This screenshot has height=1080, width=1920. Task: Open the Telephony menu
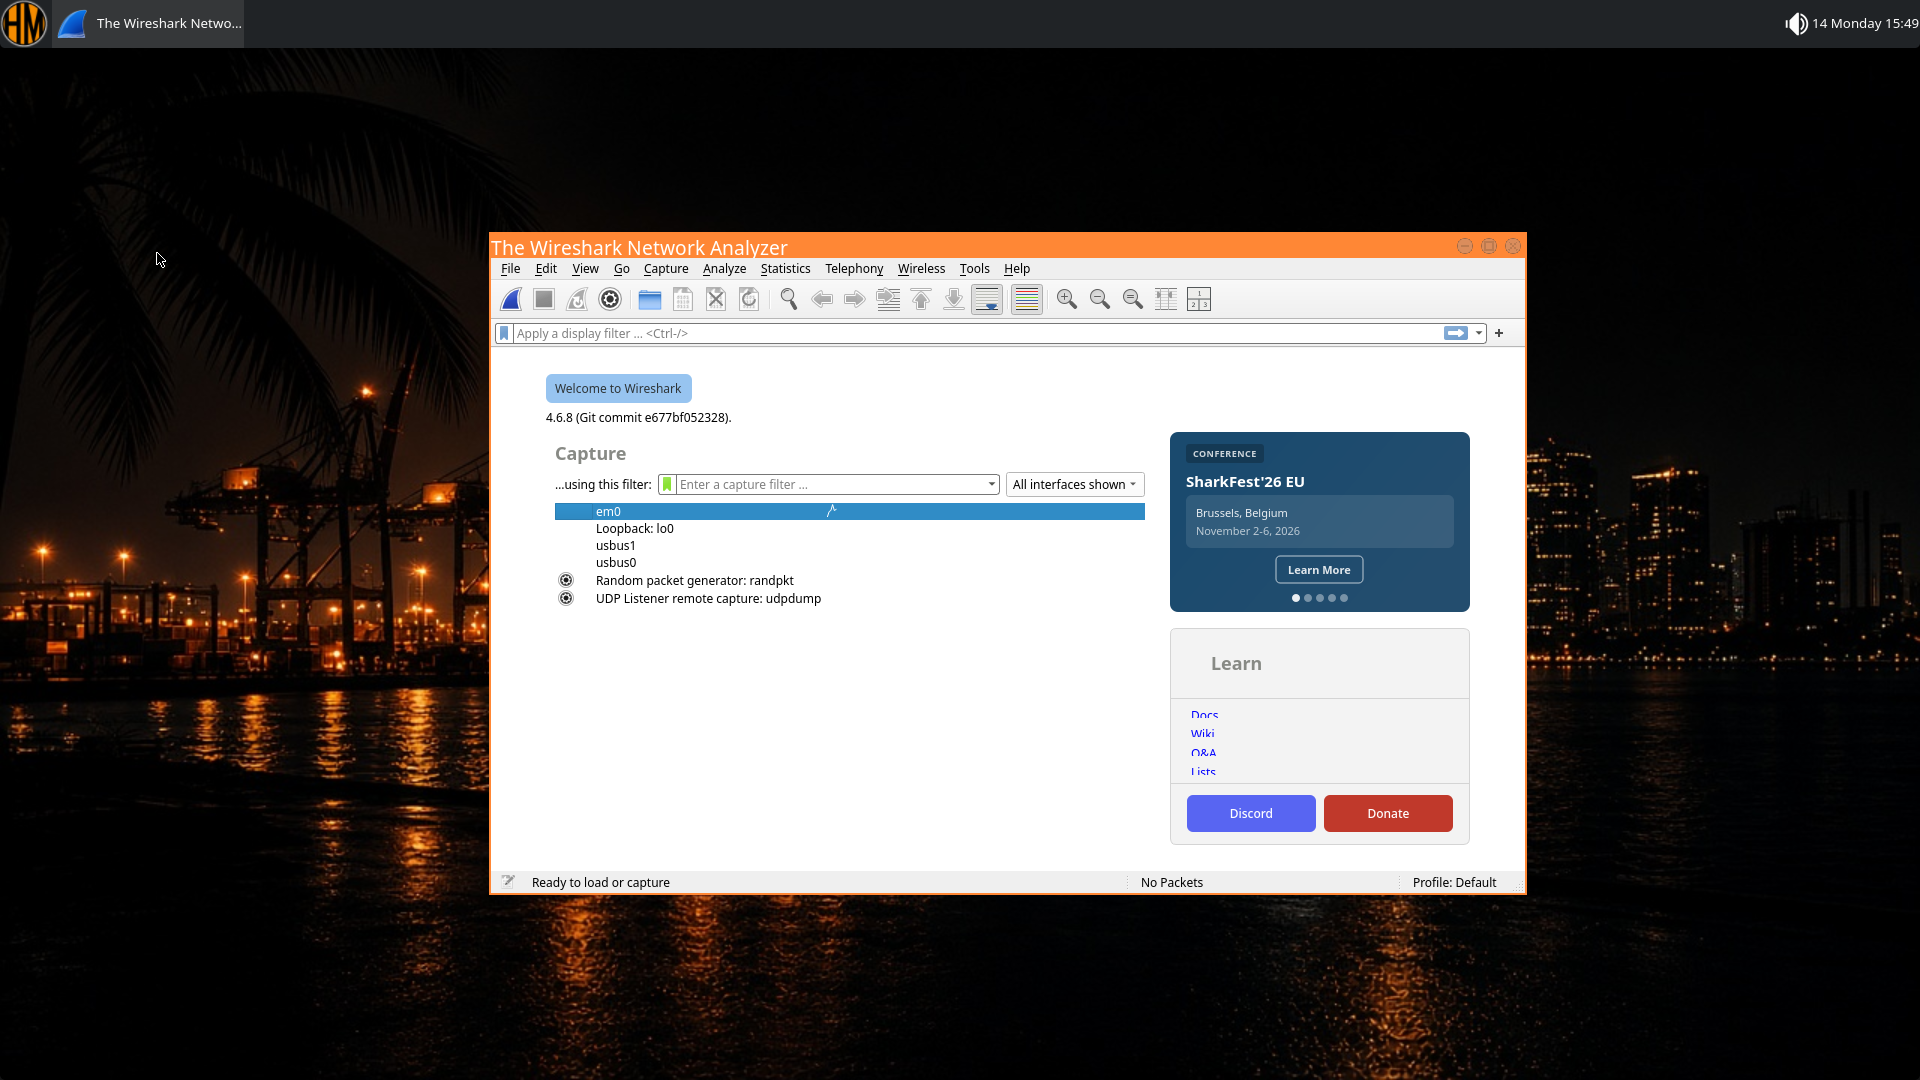click(x=854, y=268)
